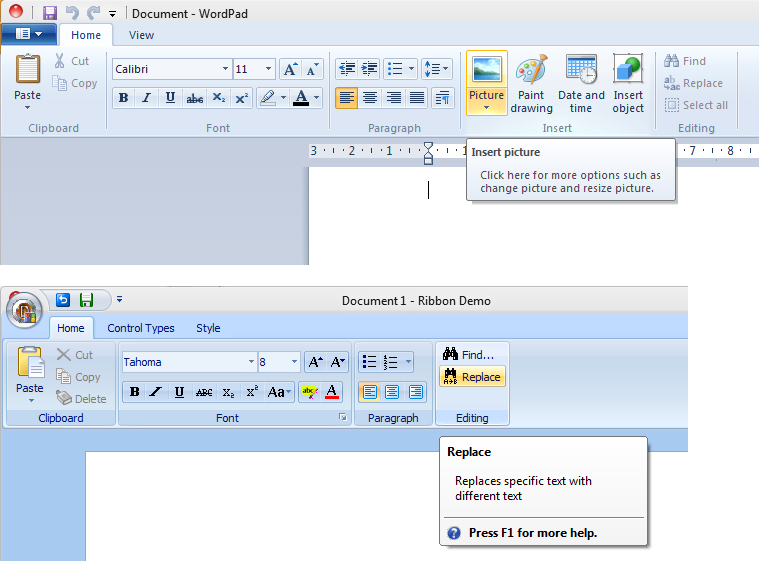Toggle Underline in WordPad

pos(170,98)
